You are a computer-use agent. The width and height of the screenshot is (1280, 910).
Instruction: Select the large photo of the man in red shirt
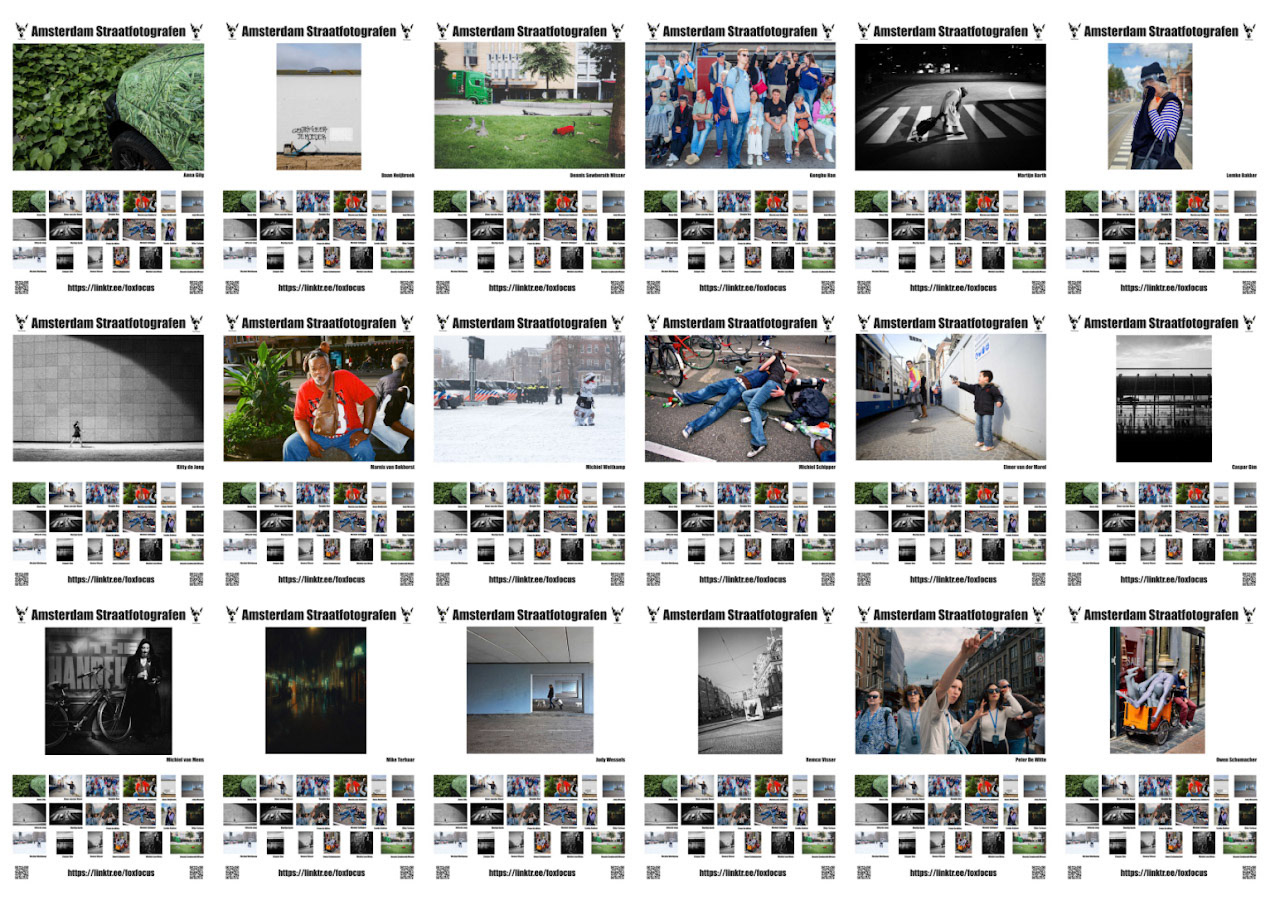point(318,398)
